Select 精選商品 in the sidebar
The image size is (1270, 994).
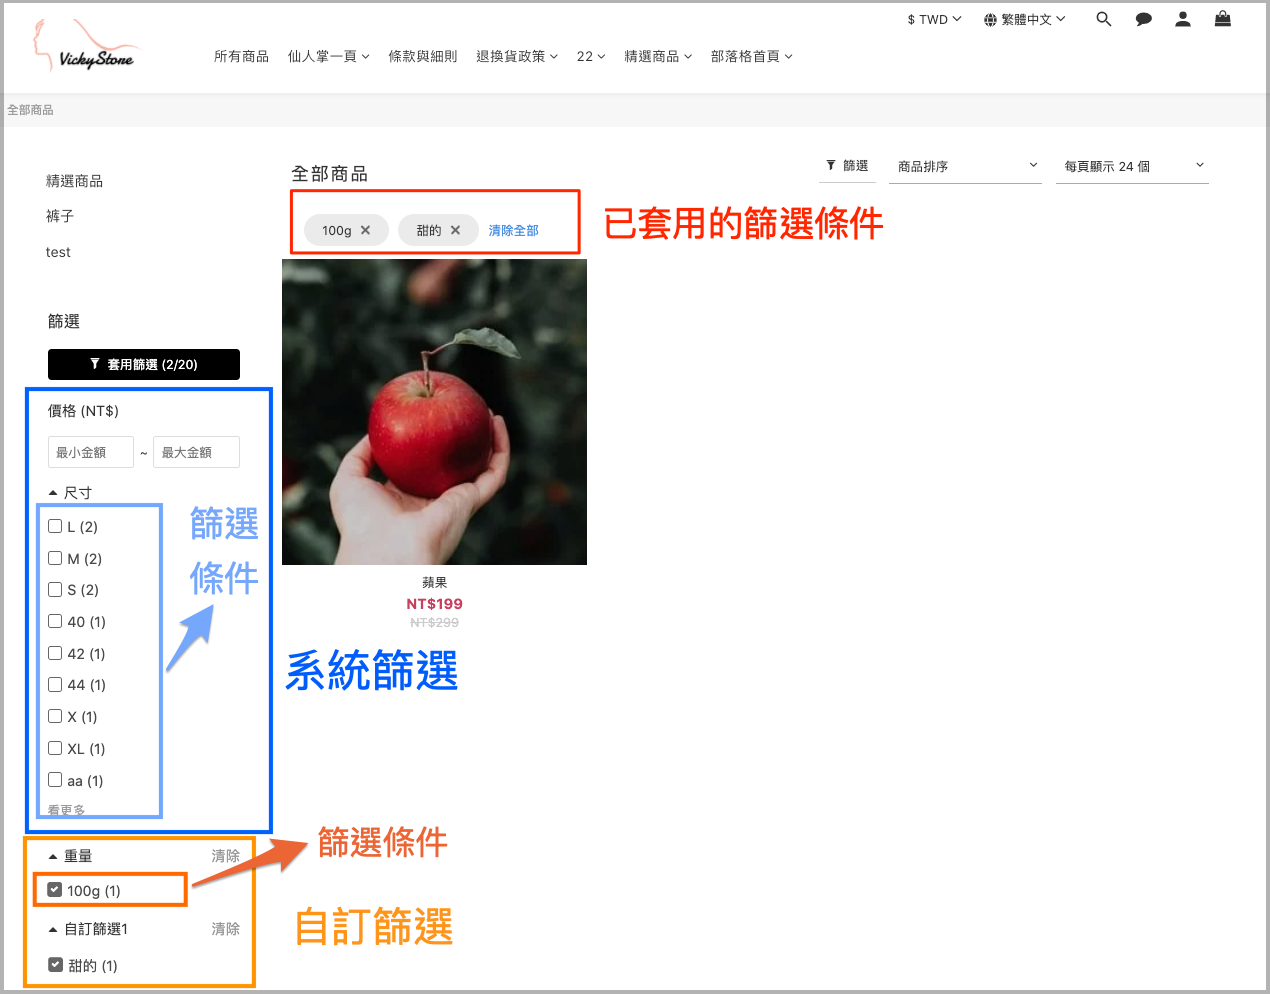(74, 181)
